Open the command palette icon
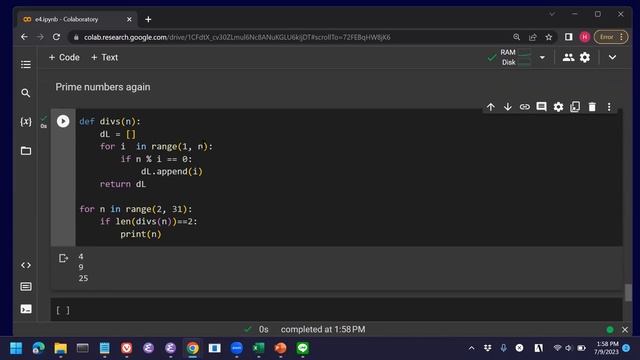The width and height of the screenshot is (640, 360). (x=26, y=287)
